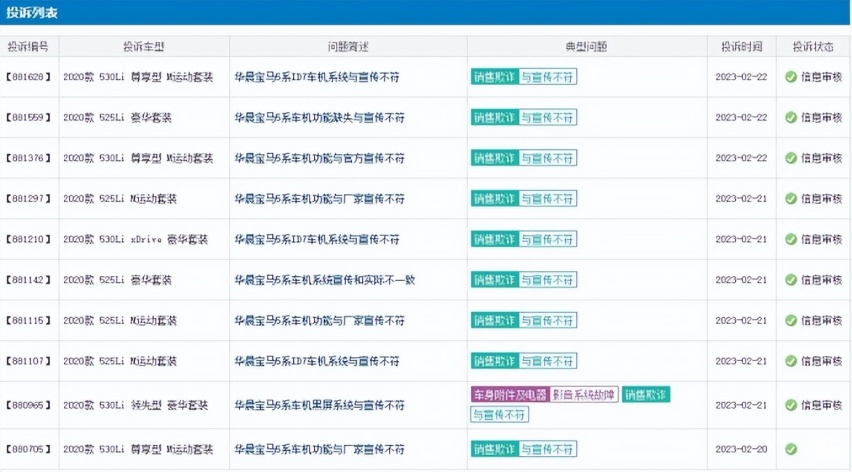Open complaint 881297 description link

pyautogui.click(x=320, y=199)
